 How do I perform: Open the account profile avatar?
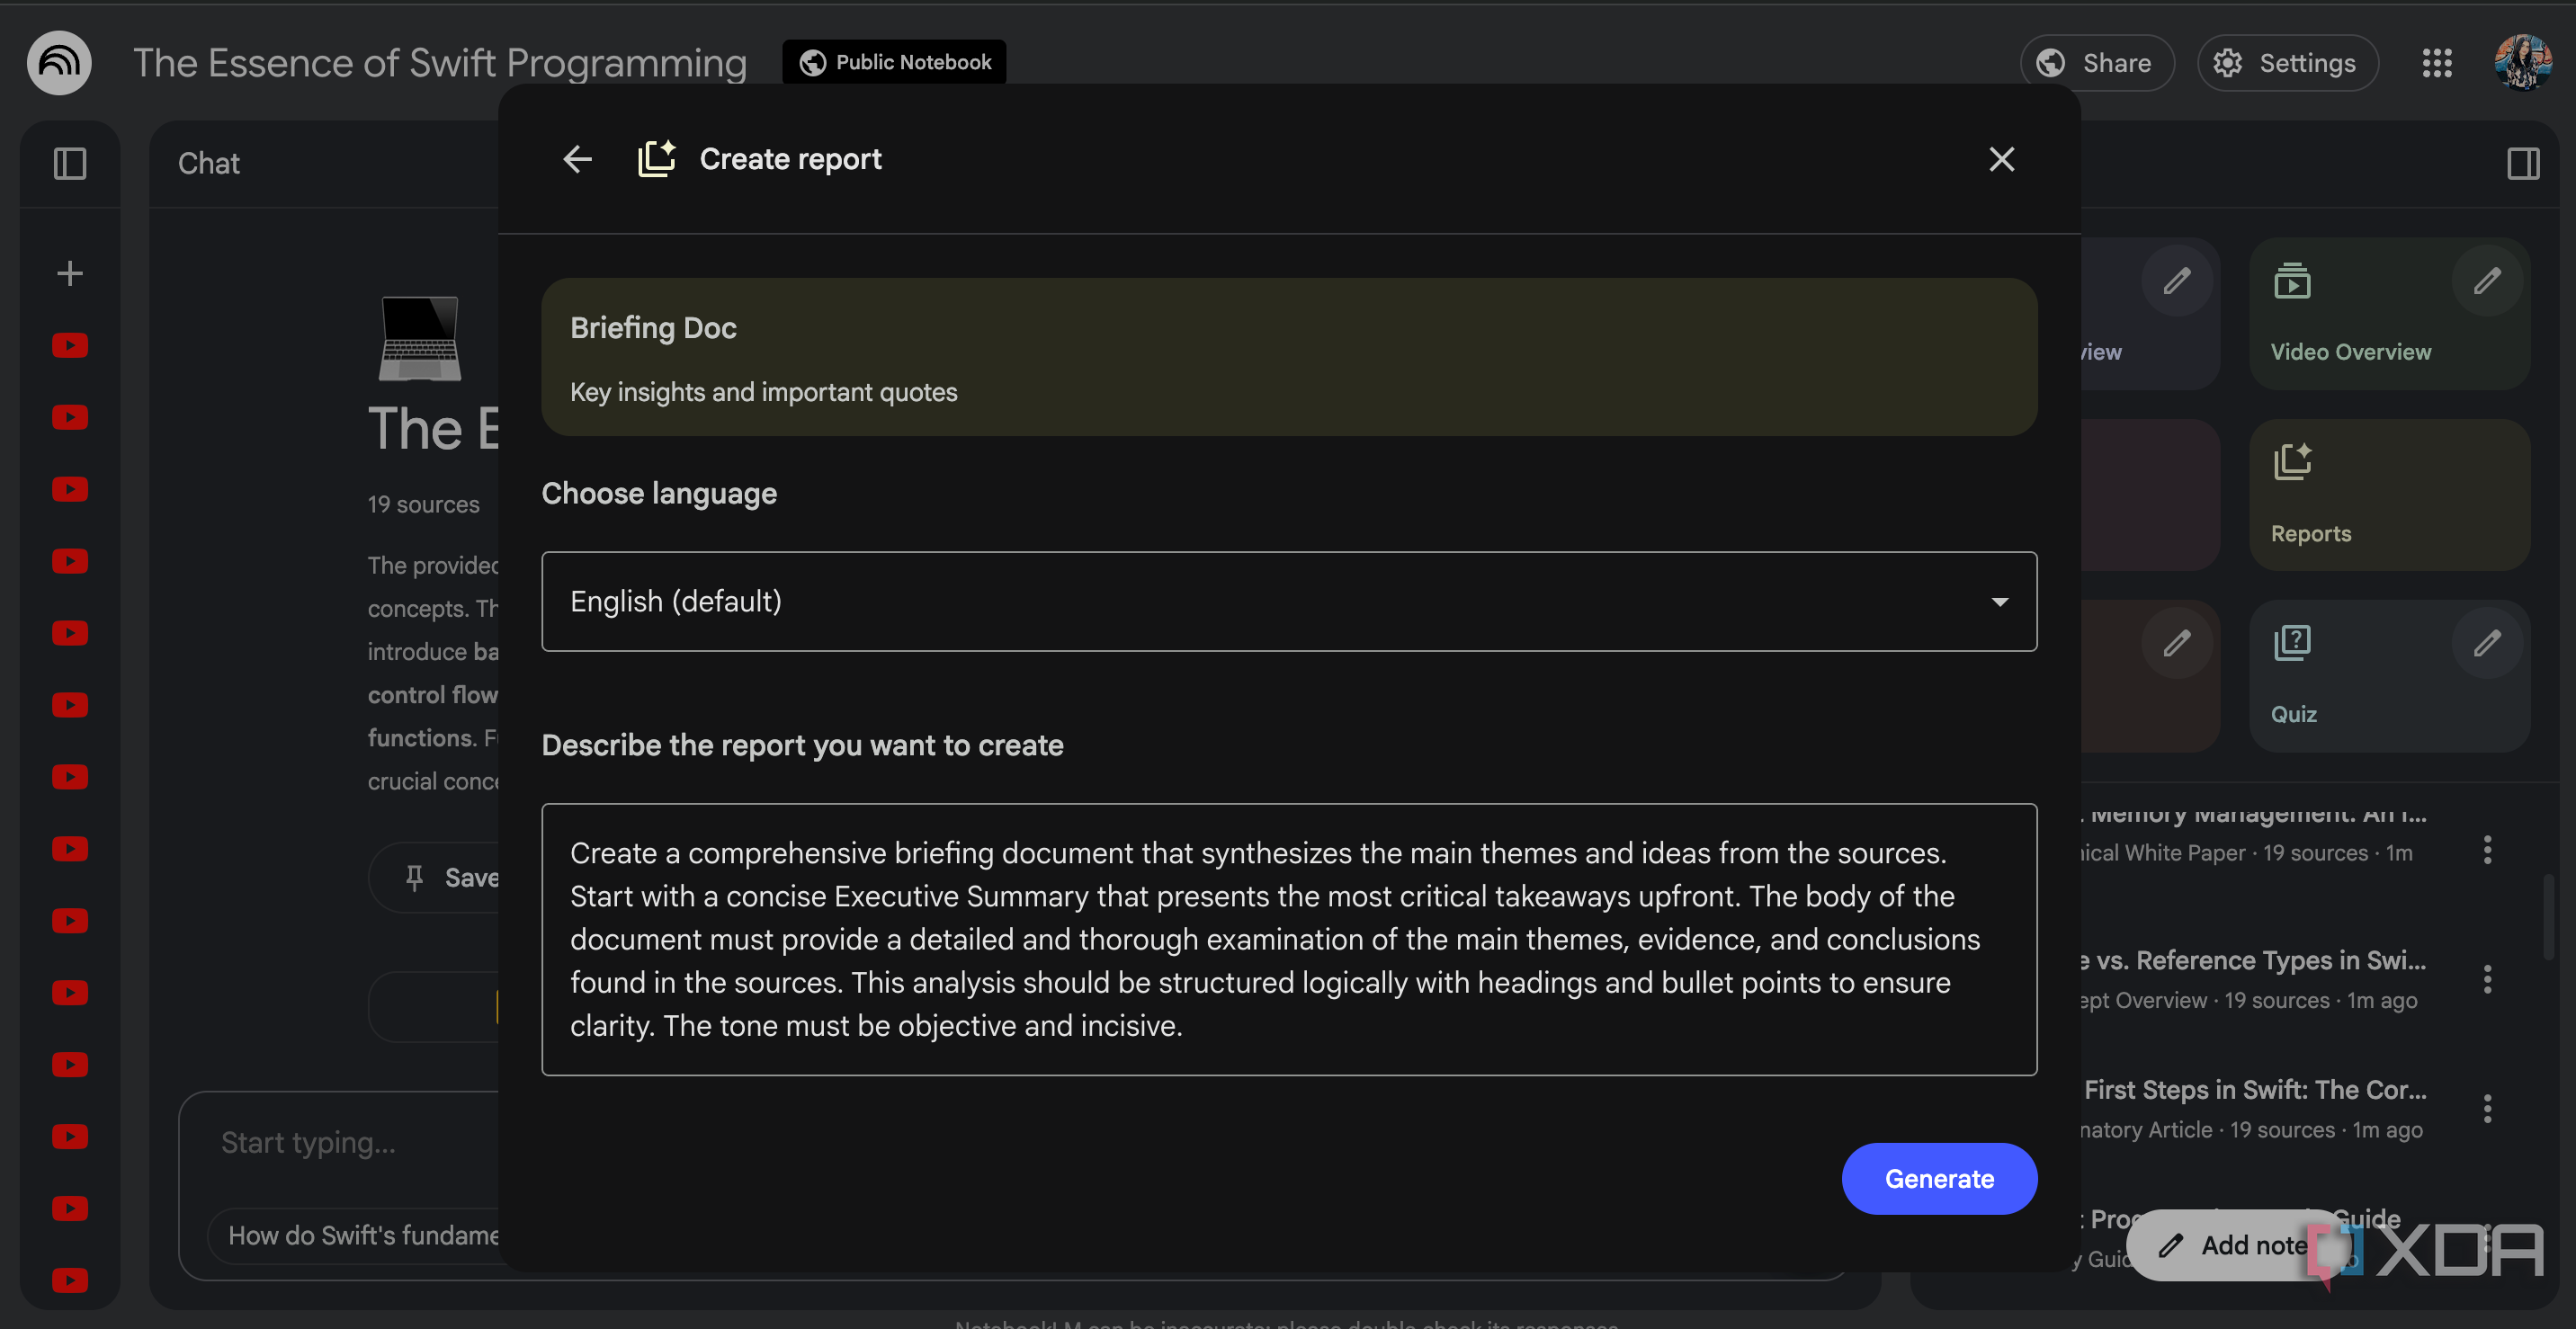[x=2522, y=63]
